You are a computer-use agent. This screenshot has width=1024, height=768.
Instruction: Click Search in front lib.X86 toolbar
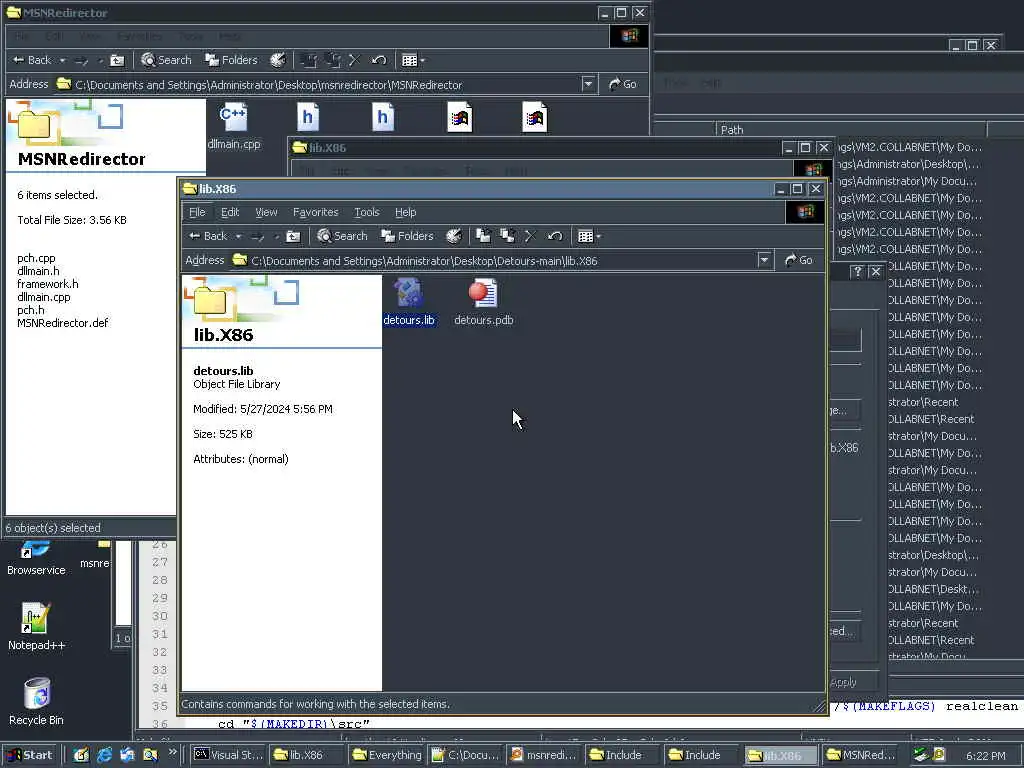tap(342, 236)
